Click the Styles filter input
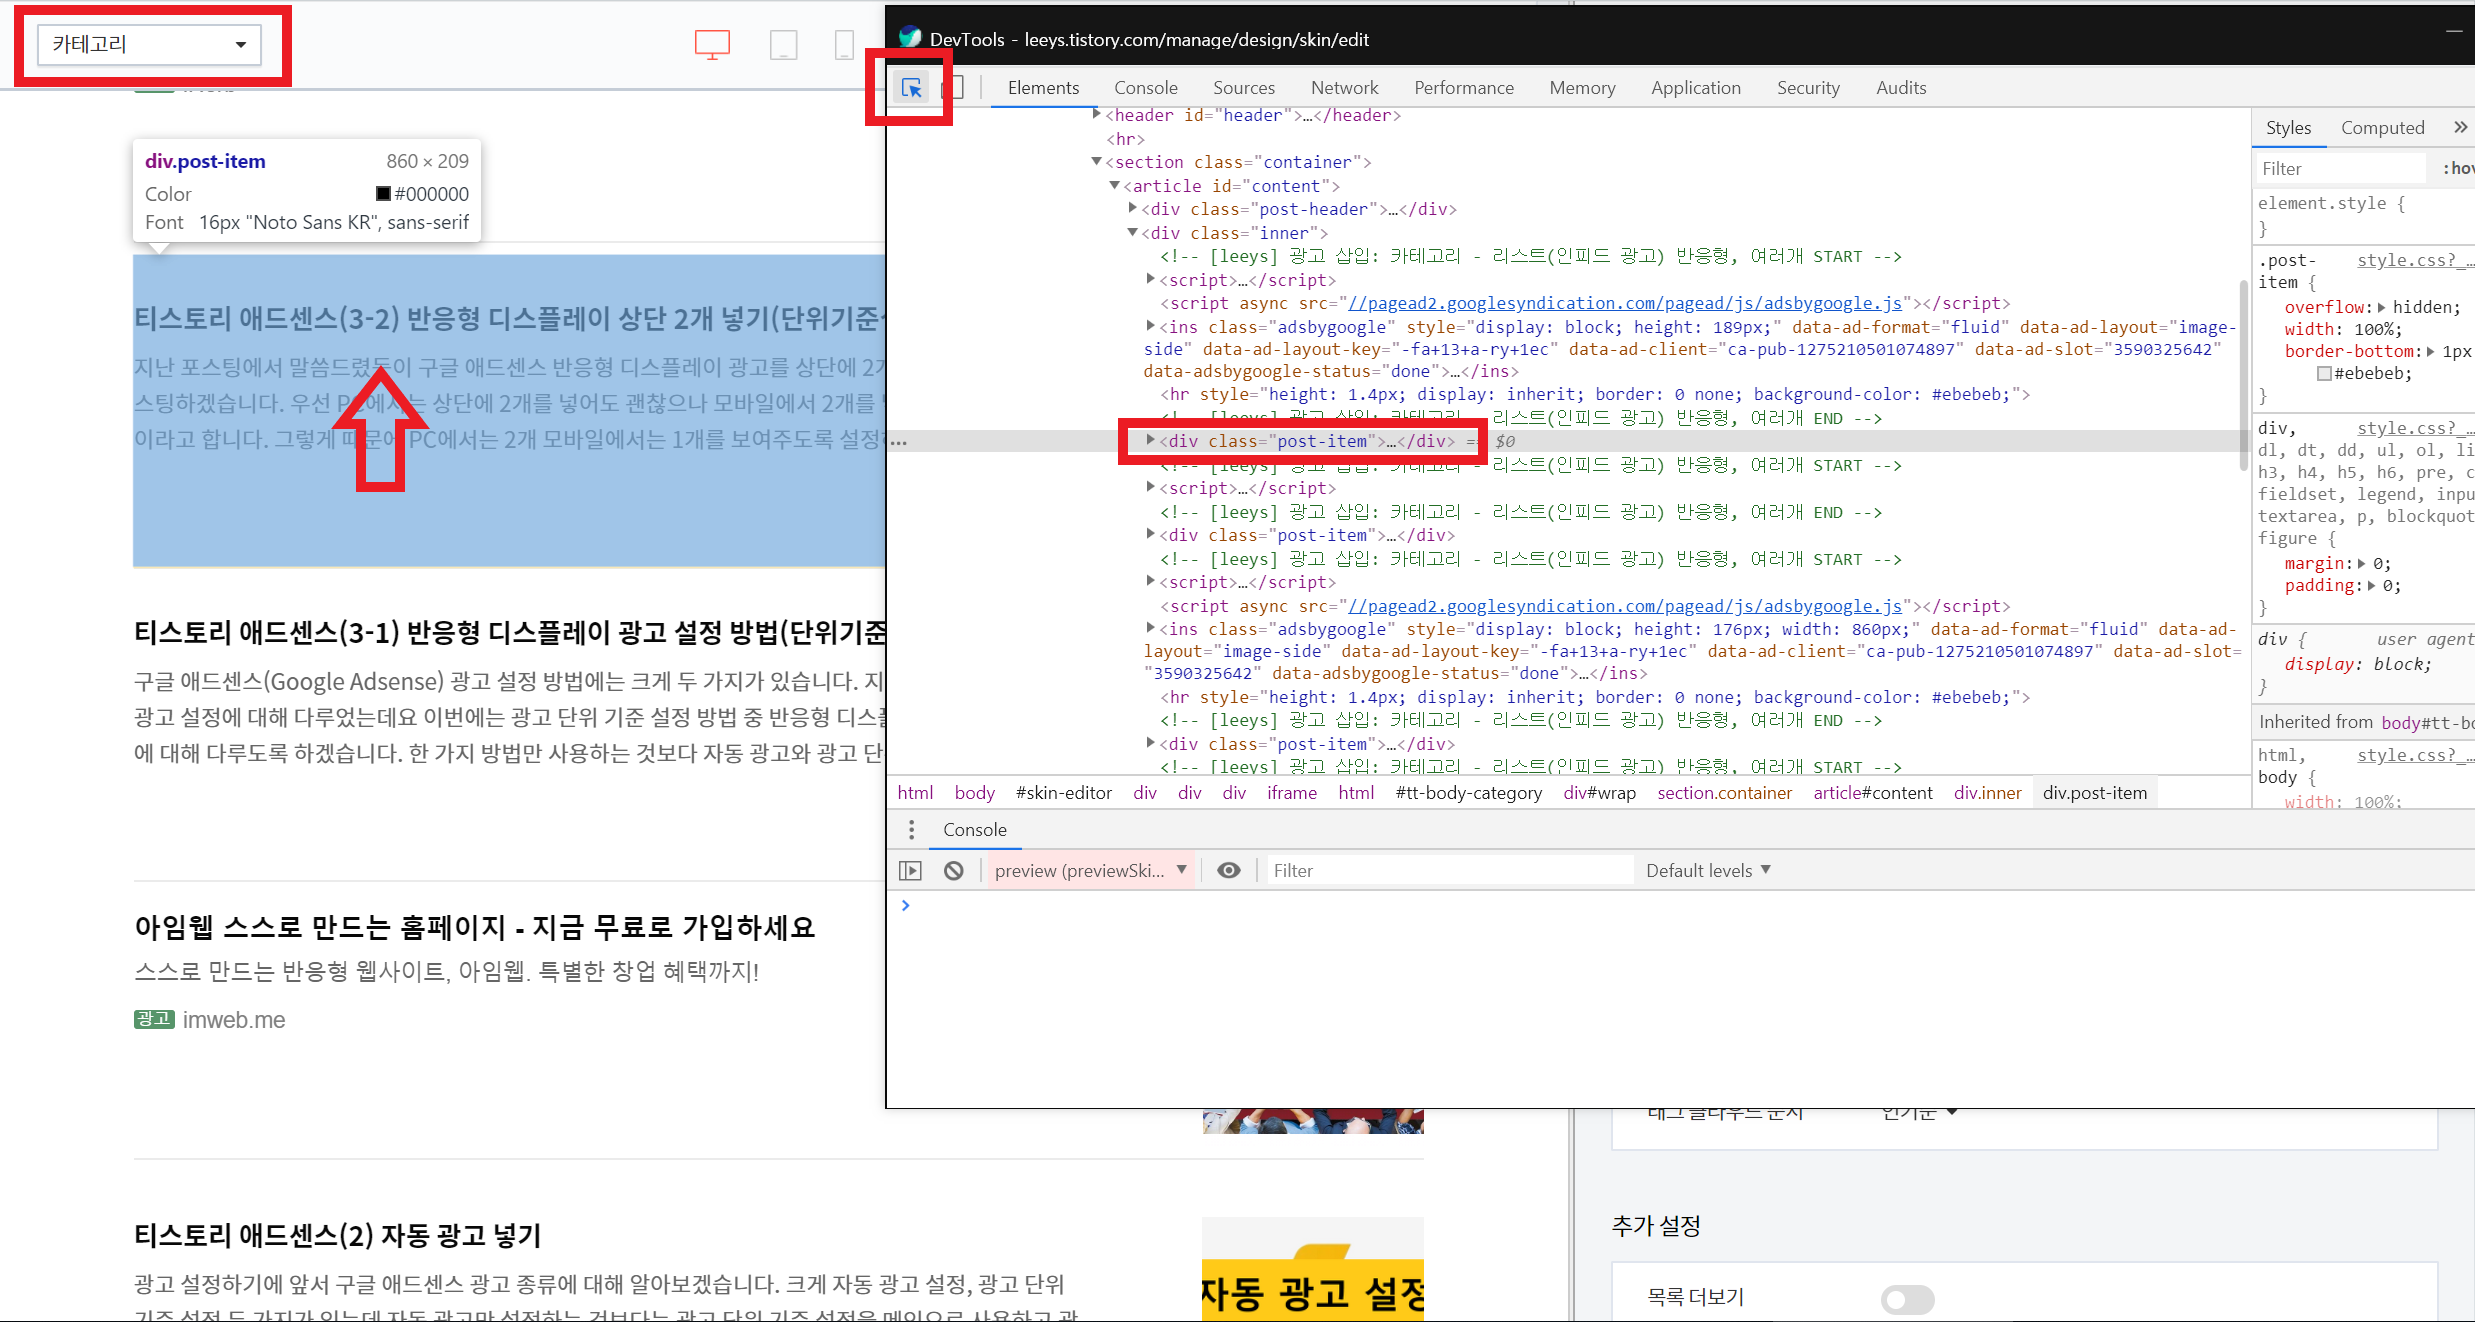Image resolution: width=2475 pixels, height=1322 pixels. coord(2340,169)
